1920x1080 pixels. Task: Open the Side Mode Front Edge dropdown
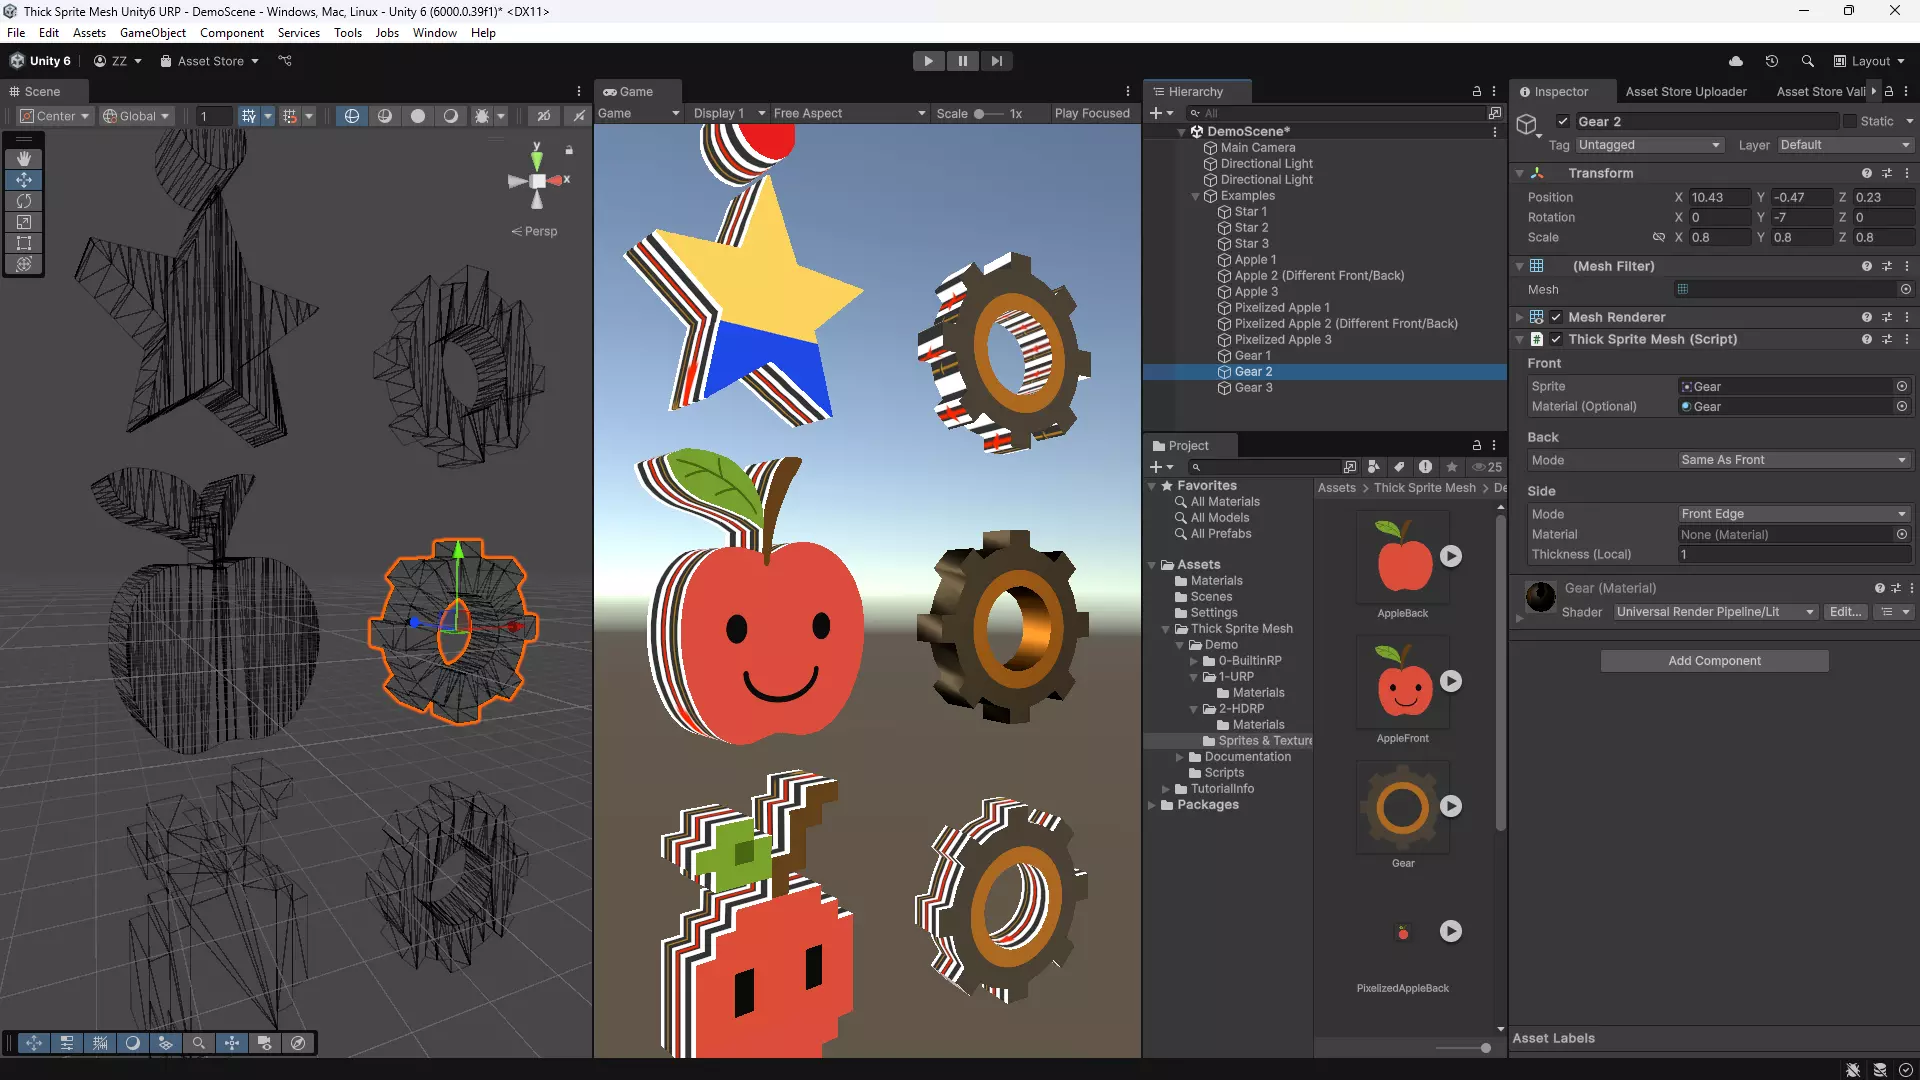pyautogui.click(x=1794, y=514)
